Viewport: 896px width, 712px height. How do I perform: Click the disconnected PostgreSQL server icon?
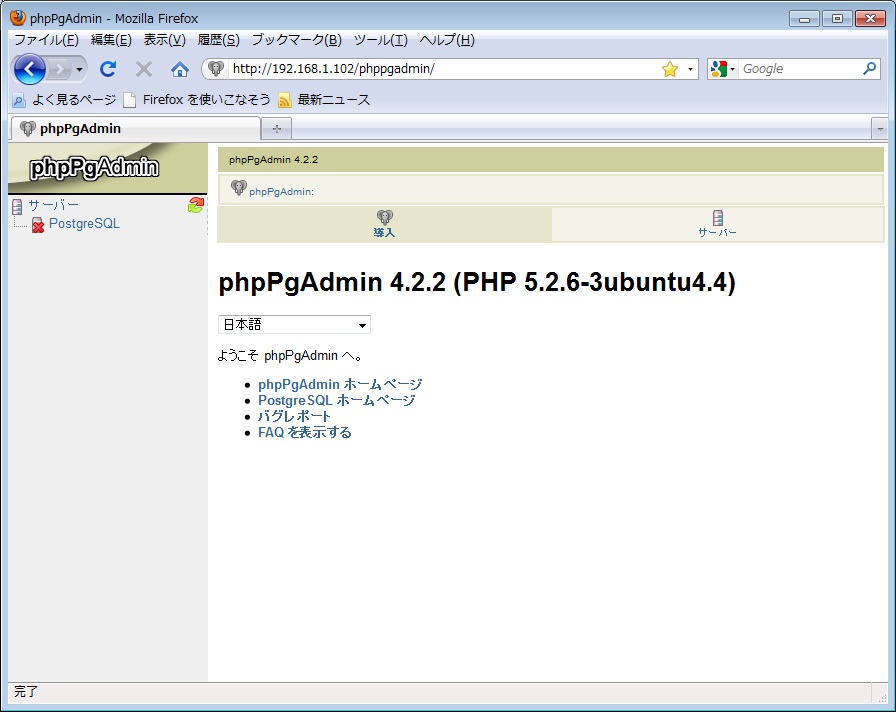[x=38, y=225]
